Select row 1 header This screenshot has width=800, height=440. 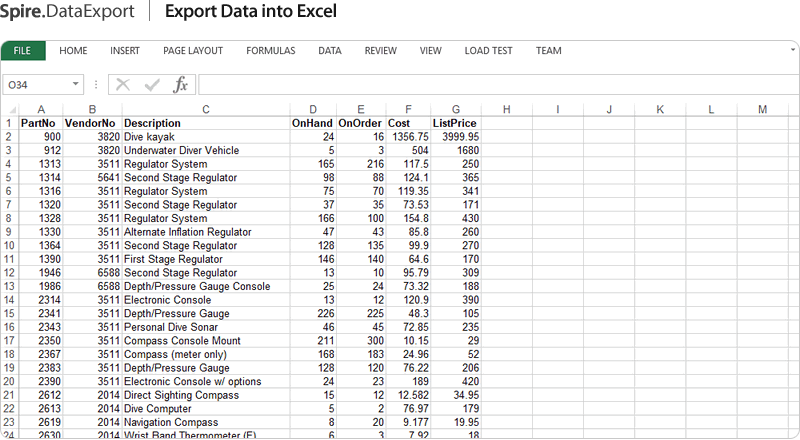coord(9,123)
